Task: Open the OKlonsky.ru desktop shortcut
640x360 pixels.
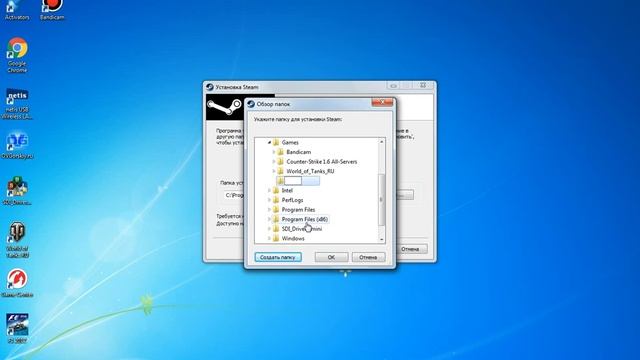Action: coord(17,145)
